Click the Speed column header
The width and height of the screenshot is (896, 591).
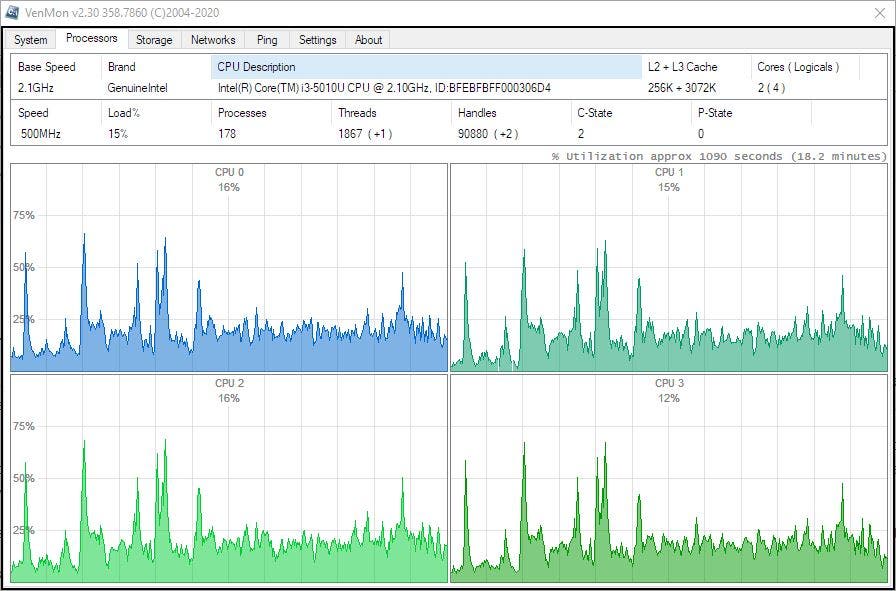pyautogui.click(x=56, y=113)
